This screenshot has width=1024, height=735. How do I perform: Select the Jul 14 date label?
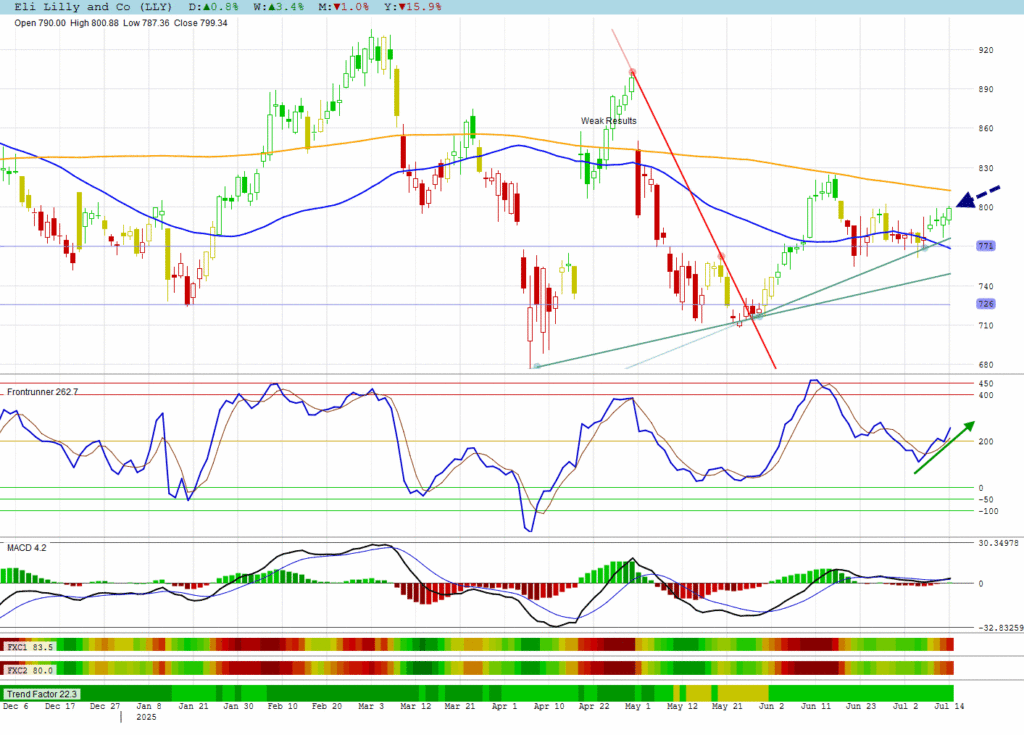click(949, 706)
